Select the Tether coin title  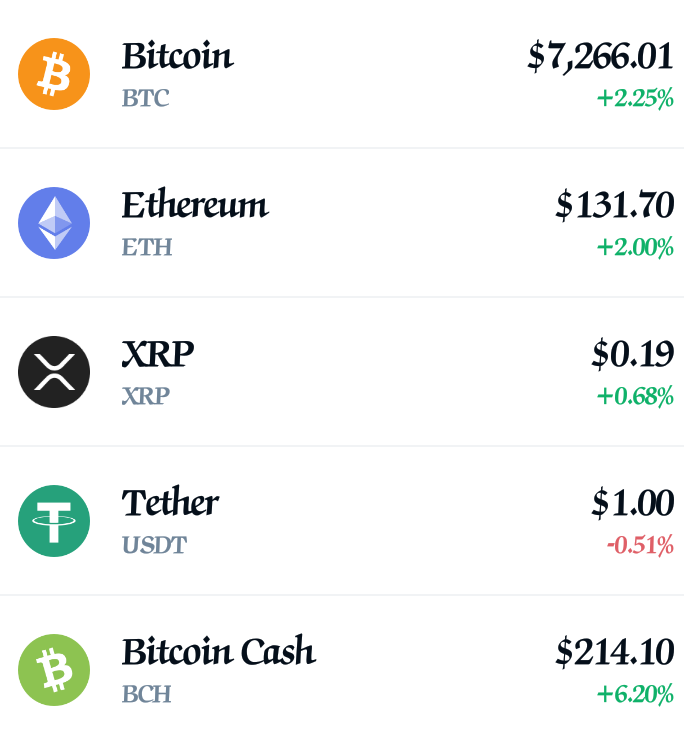pyautogui.click(x=170, y=502)
